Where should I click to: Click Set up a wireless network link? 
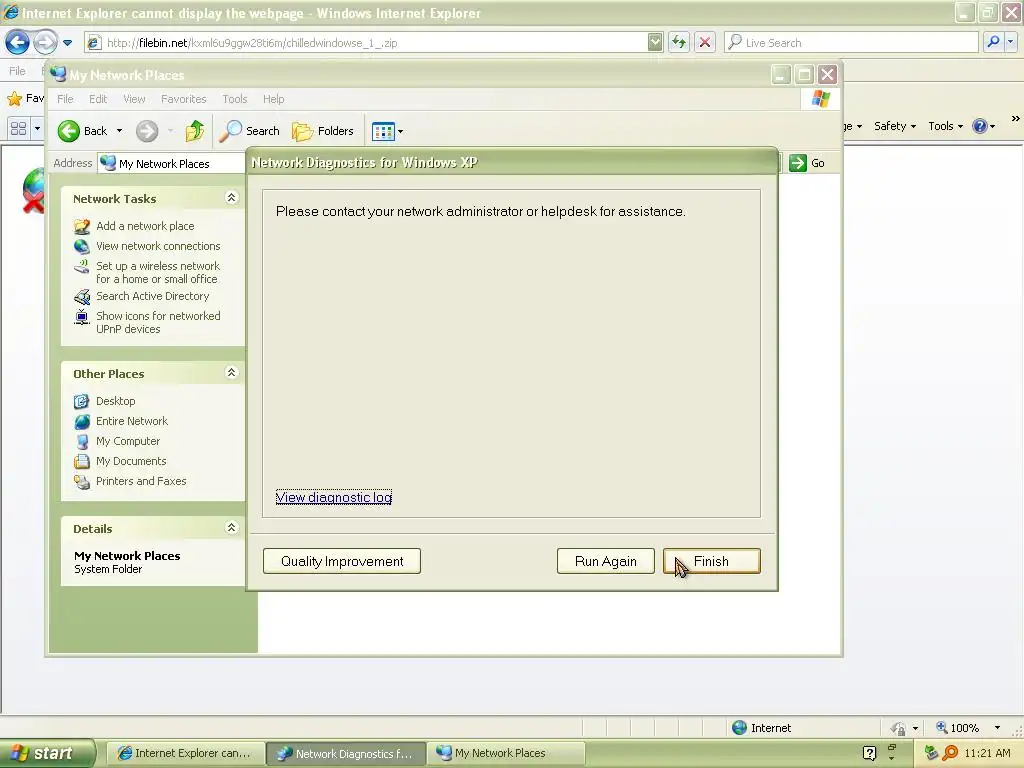click(x=158, y=272)
